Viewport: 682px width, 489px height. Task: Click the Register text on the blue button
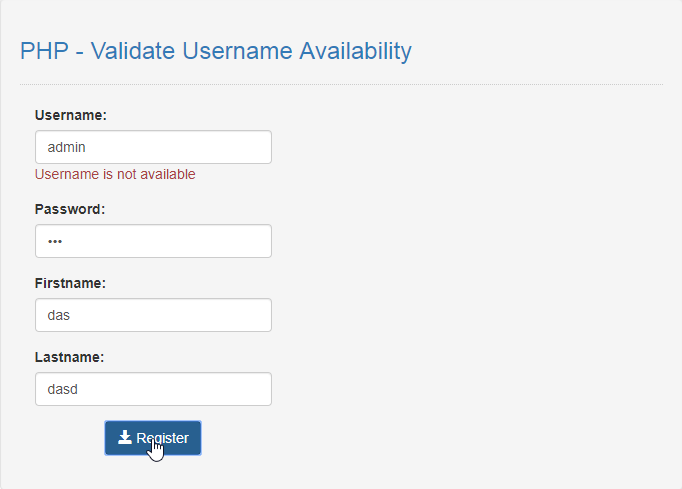[163, 438]
